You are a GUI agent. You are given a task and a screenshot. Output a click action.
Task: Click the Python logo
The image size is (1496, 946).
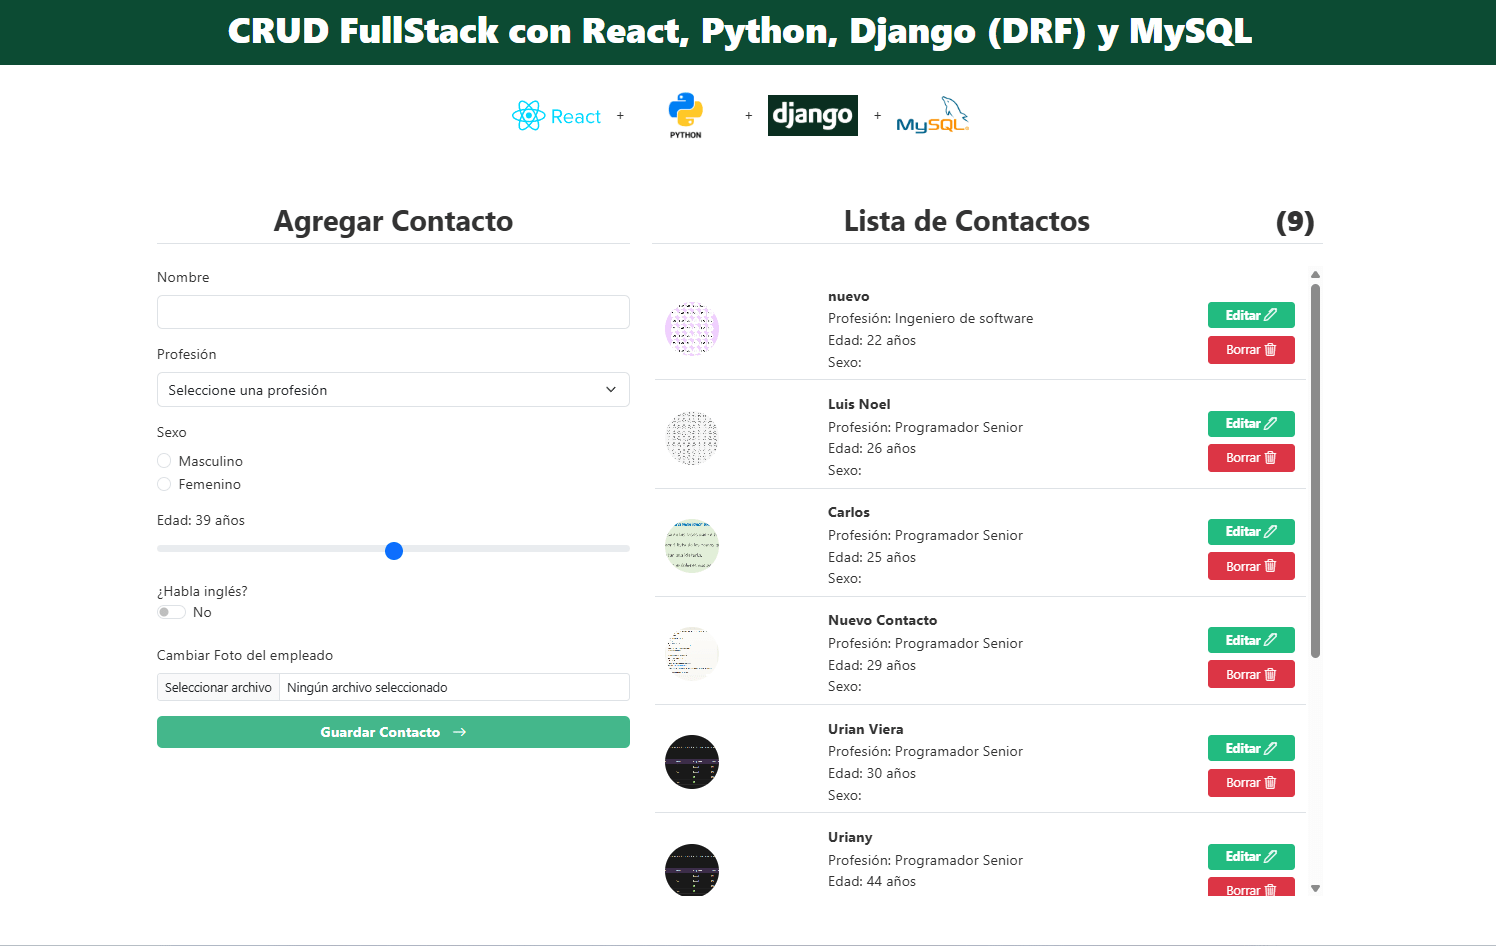coord(685,115)
